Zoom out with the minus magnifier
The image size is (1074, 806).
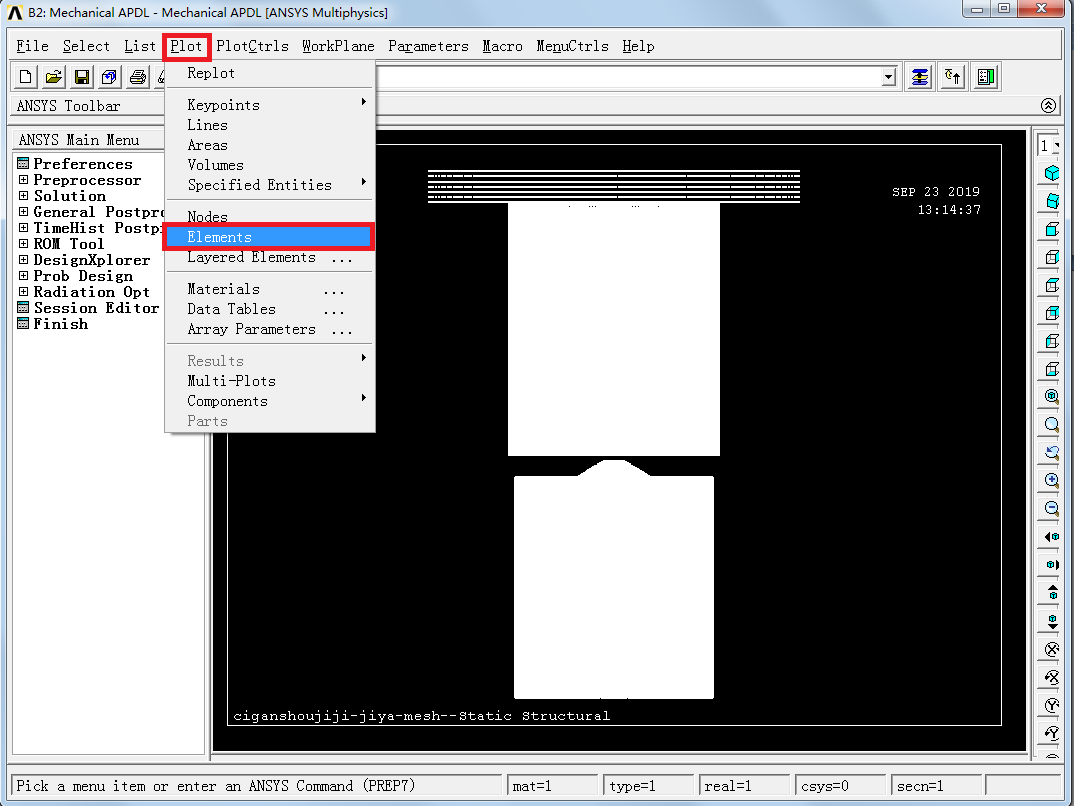(1051, 508)
